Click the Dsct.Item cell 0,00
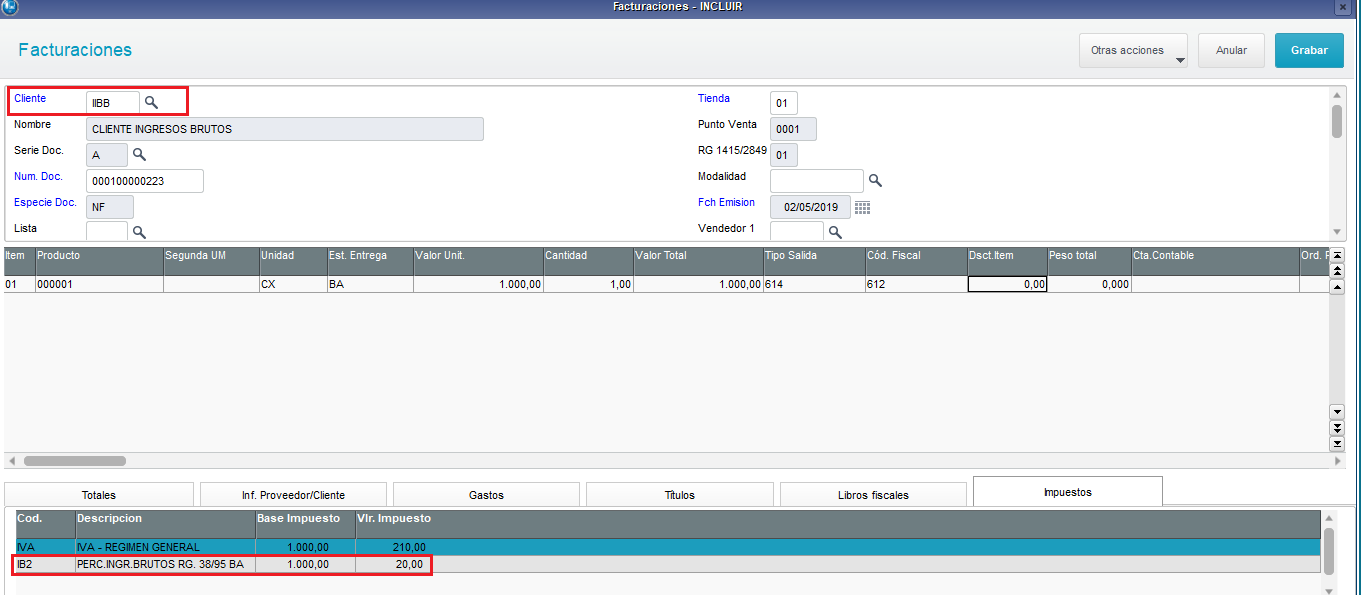 pyautogui.click(x=1007, y=284)
